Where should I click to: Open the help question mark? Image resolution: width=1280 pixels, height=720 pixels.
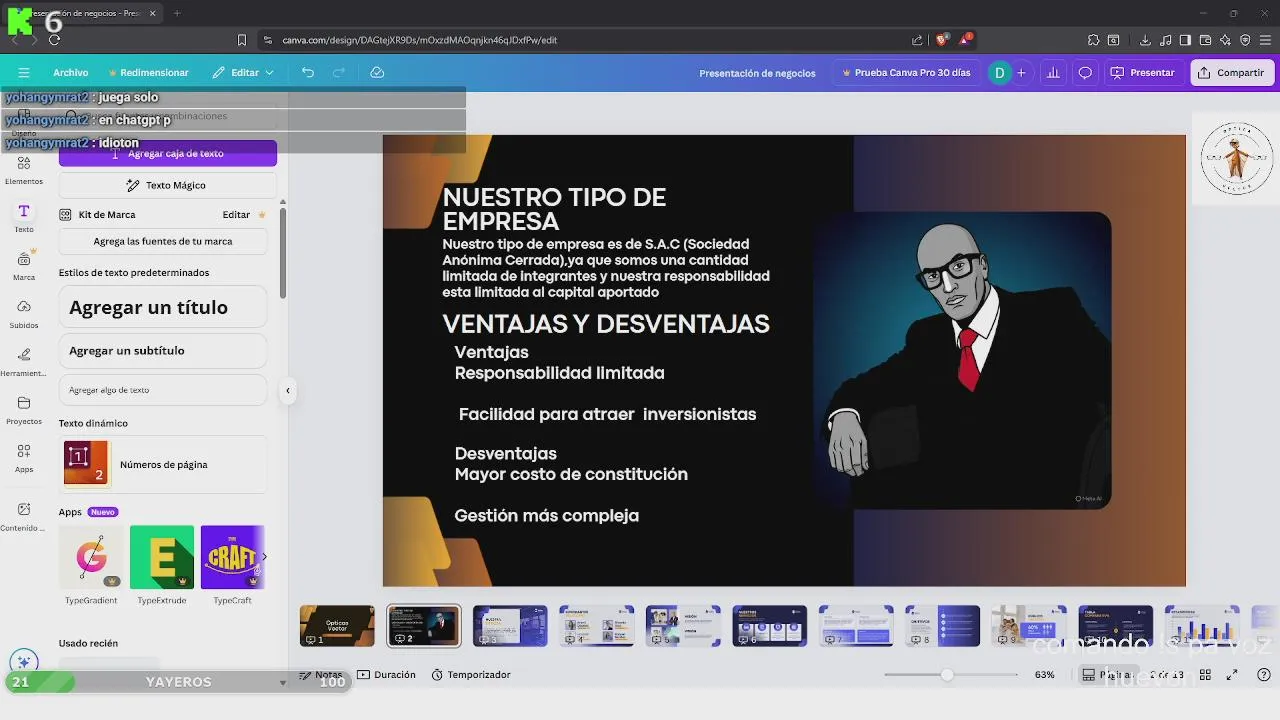pyautogui.click(x=1264, y=675)
